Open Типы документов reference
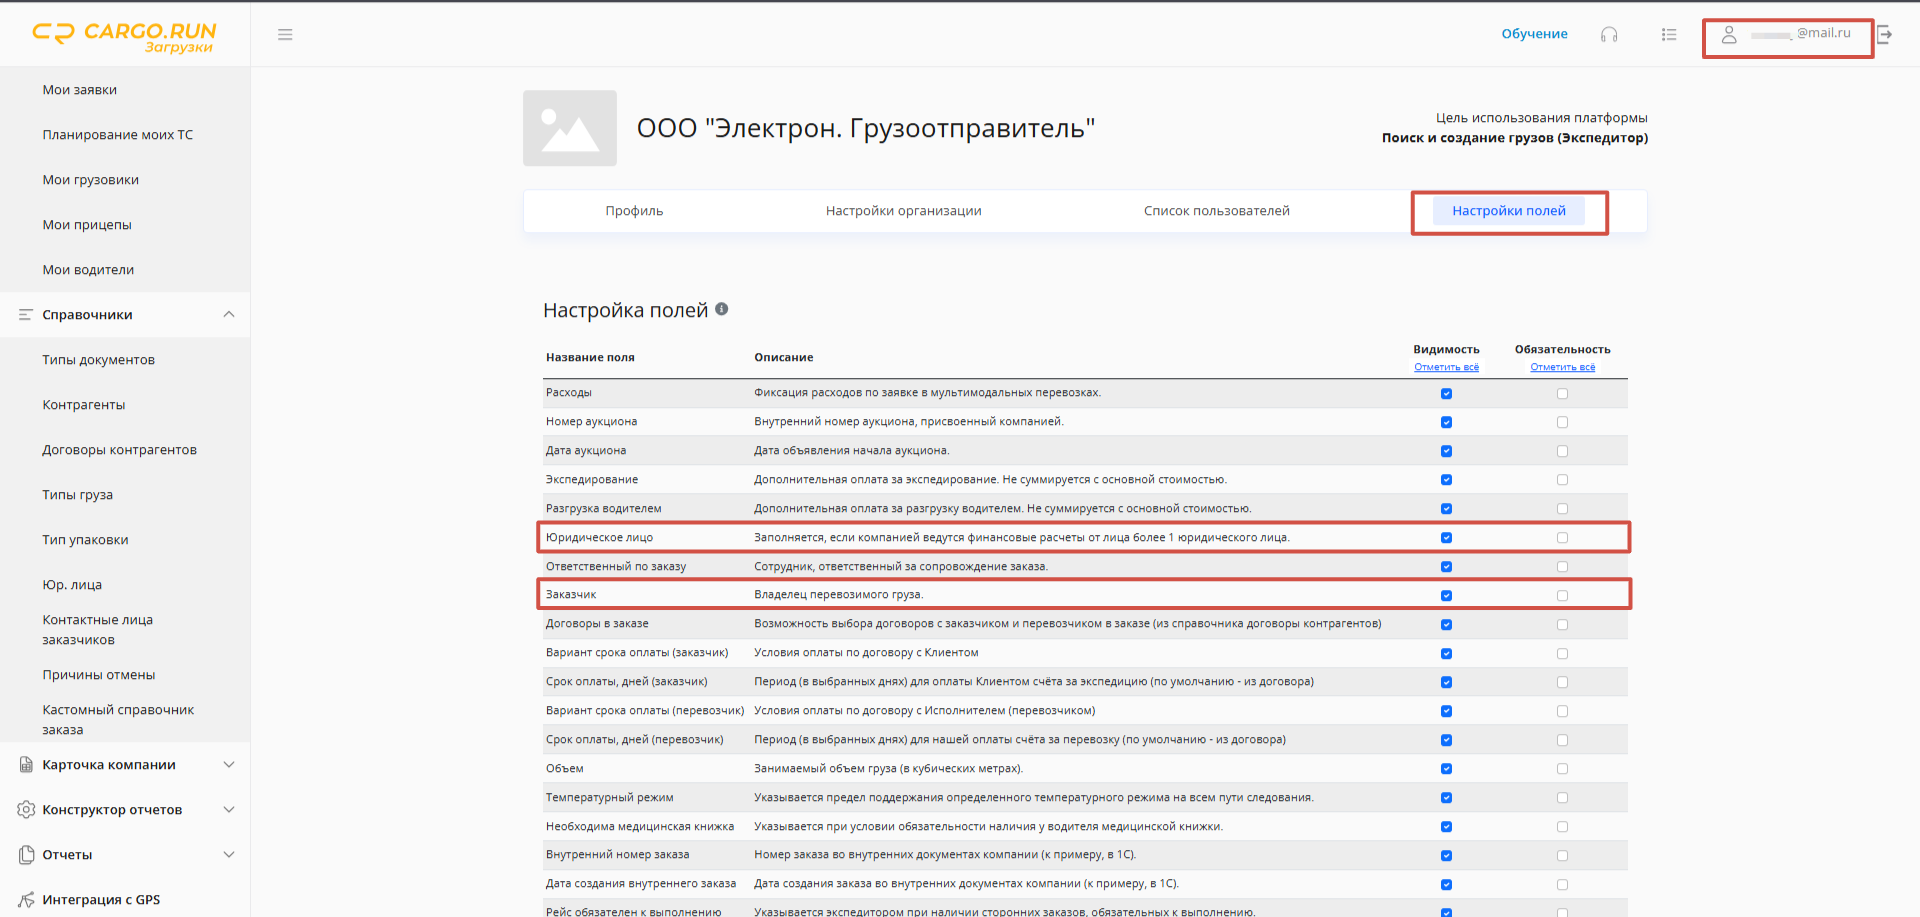This screenshot has height=917, width=1920. point(99,360)
